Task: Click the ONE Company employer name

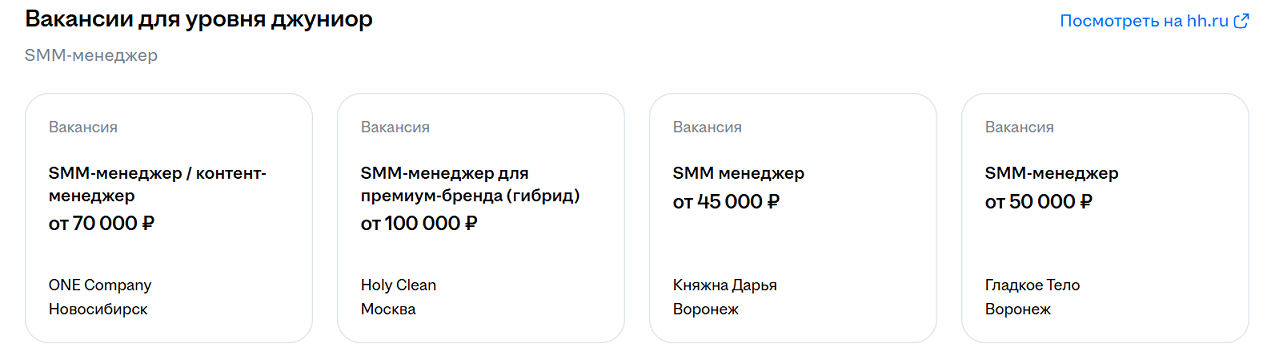Action: click(100, 285)
